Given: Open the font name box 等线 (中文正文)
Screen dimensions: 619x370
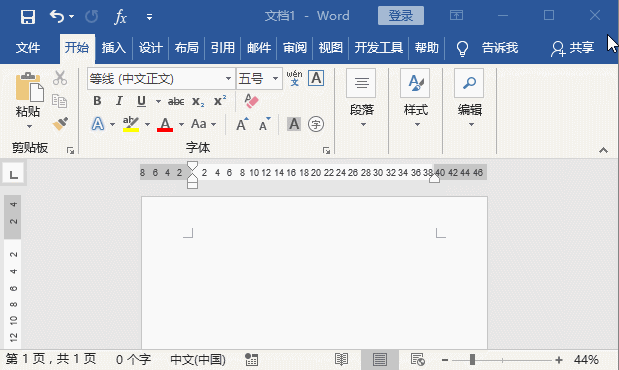Looking at the screenshot, I should pyautogui.click(x=161, y=79).
